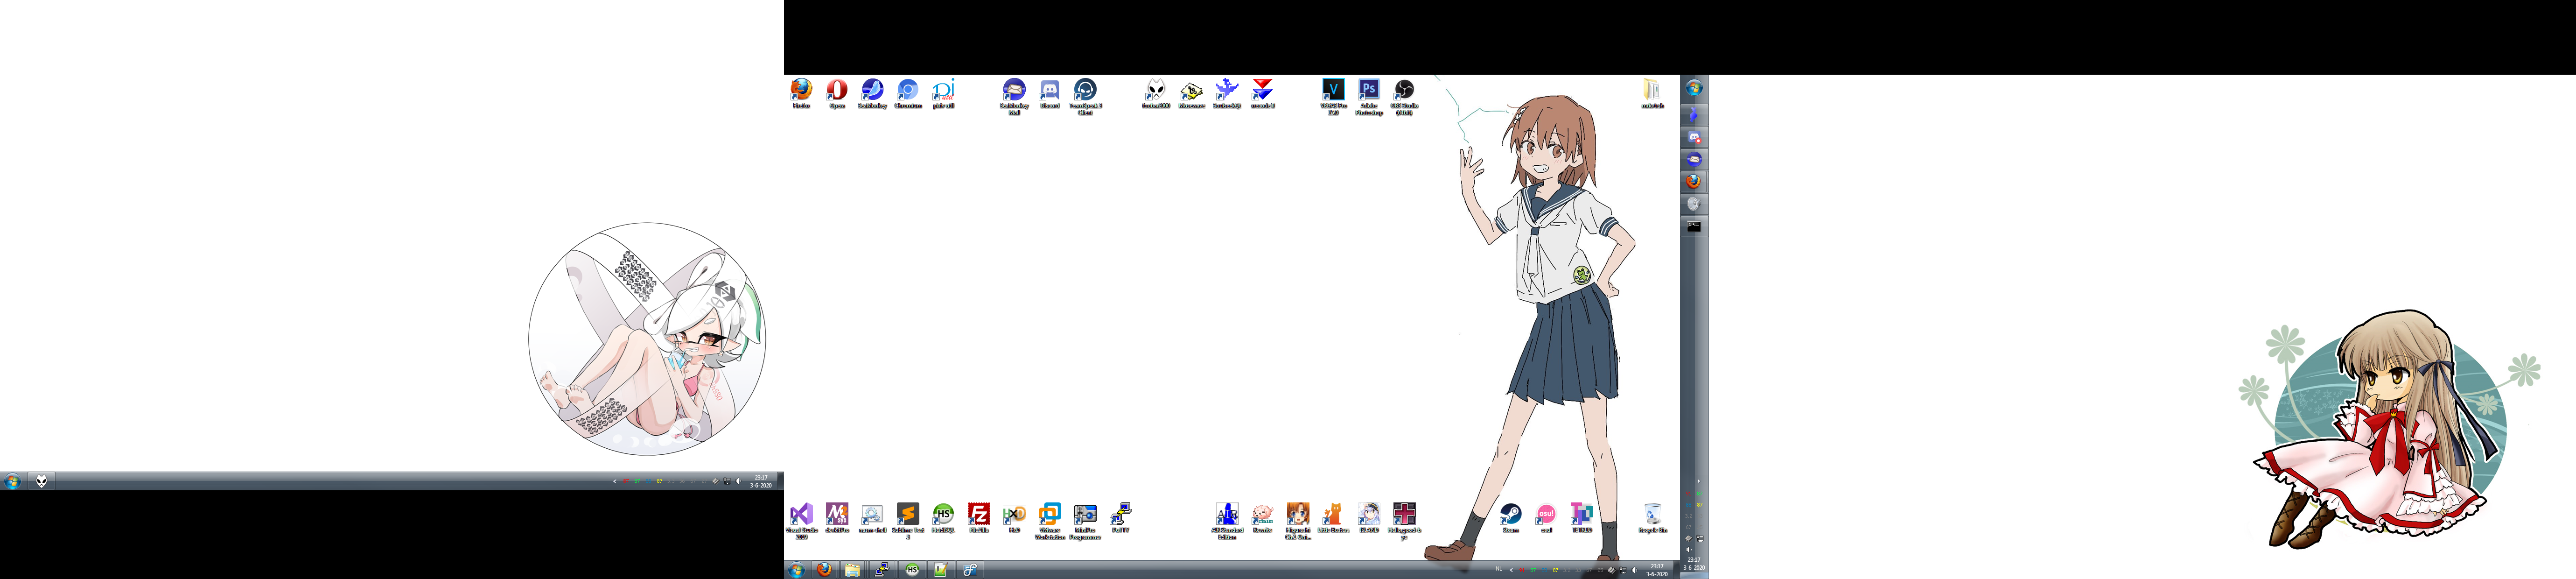Click the NL language indicator

coord(1499,569)
